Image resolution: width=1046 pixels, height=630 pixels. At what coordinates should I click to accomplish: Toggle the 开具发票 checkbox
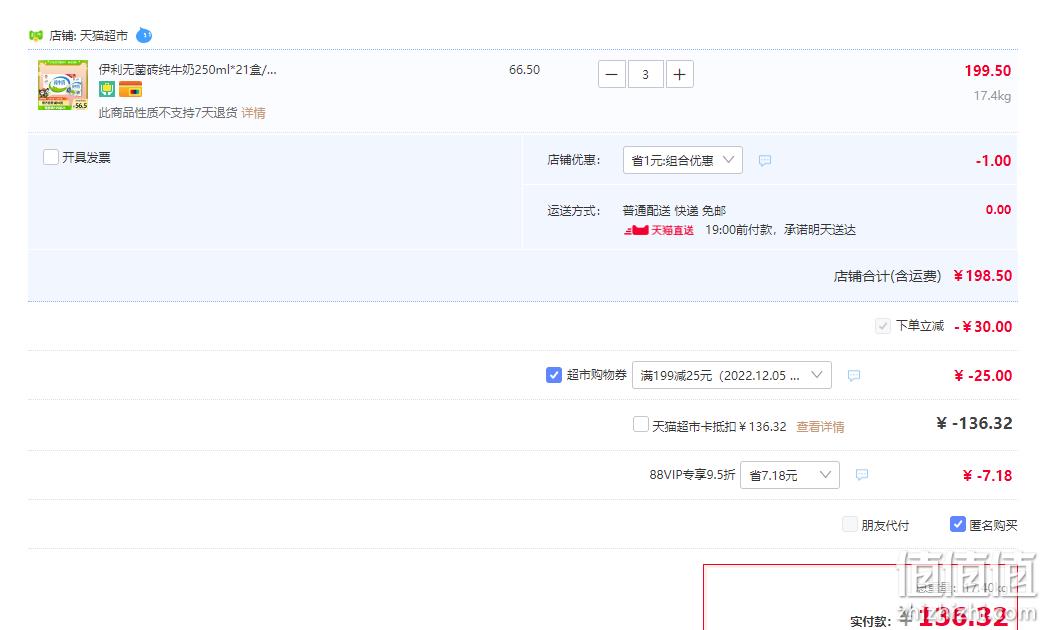coord(51,157)
